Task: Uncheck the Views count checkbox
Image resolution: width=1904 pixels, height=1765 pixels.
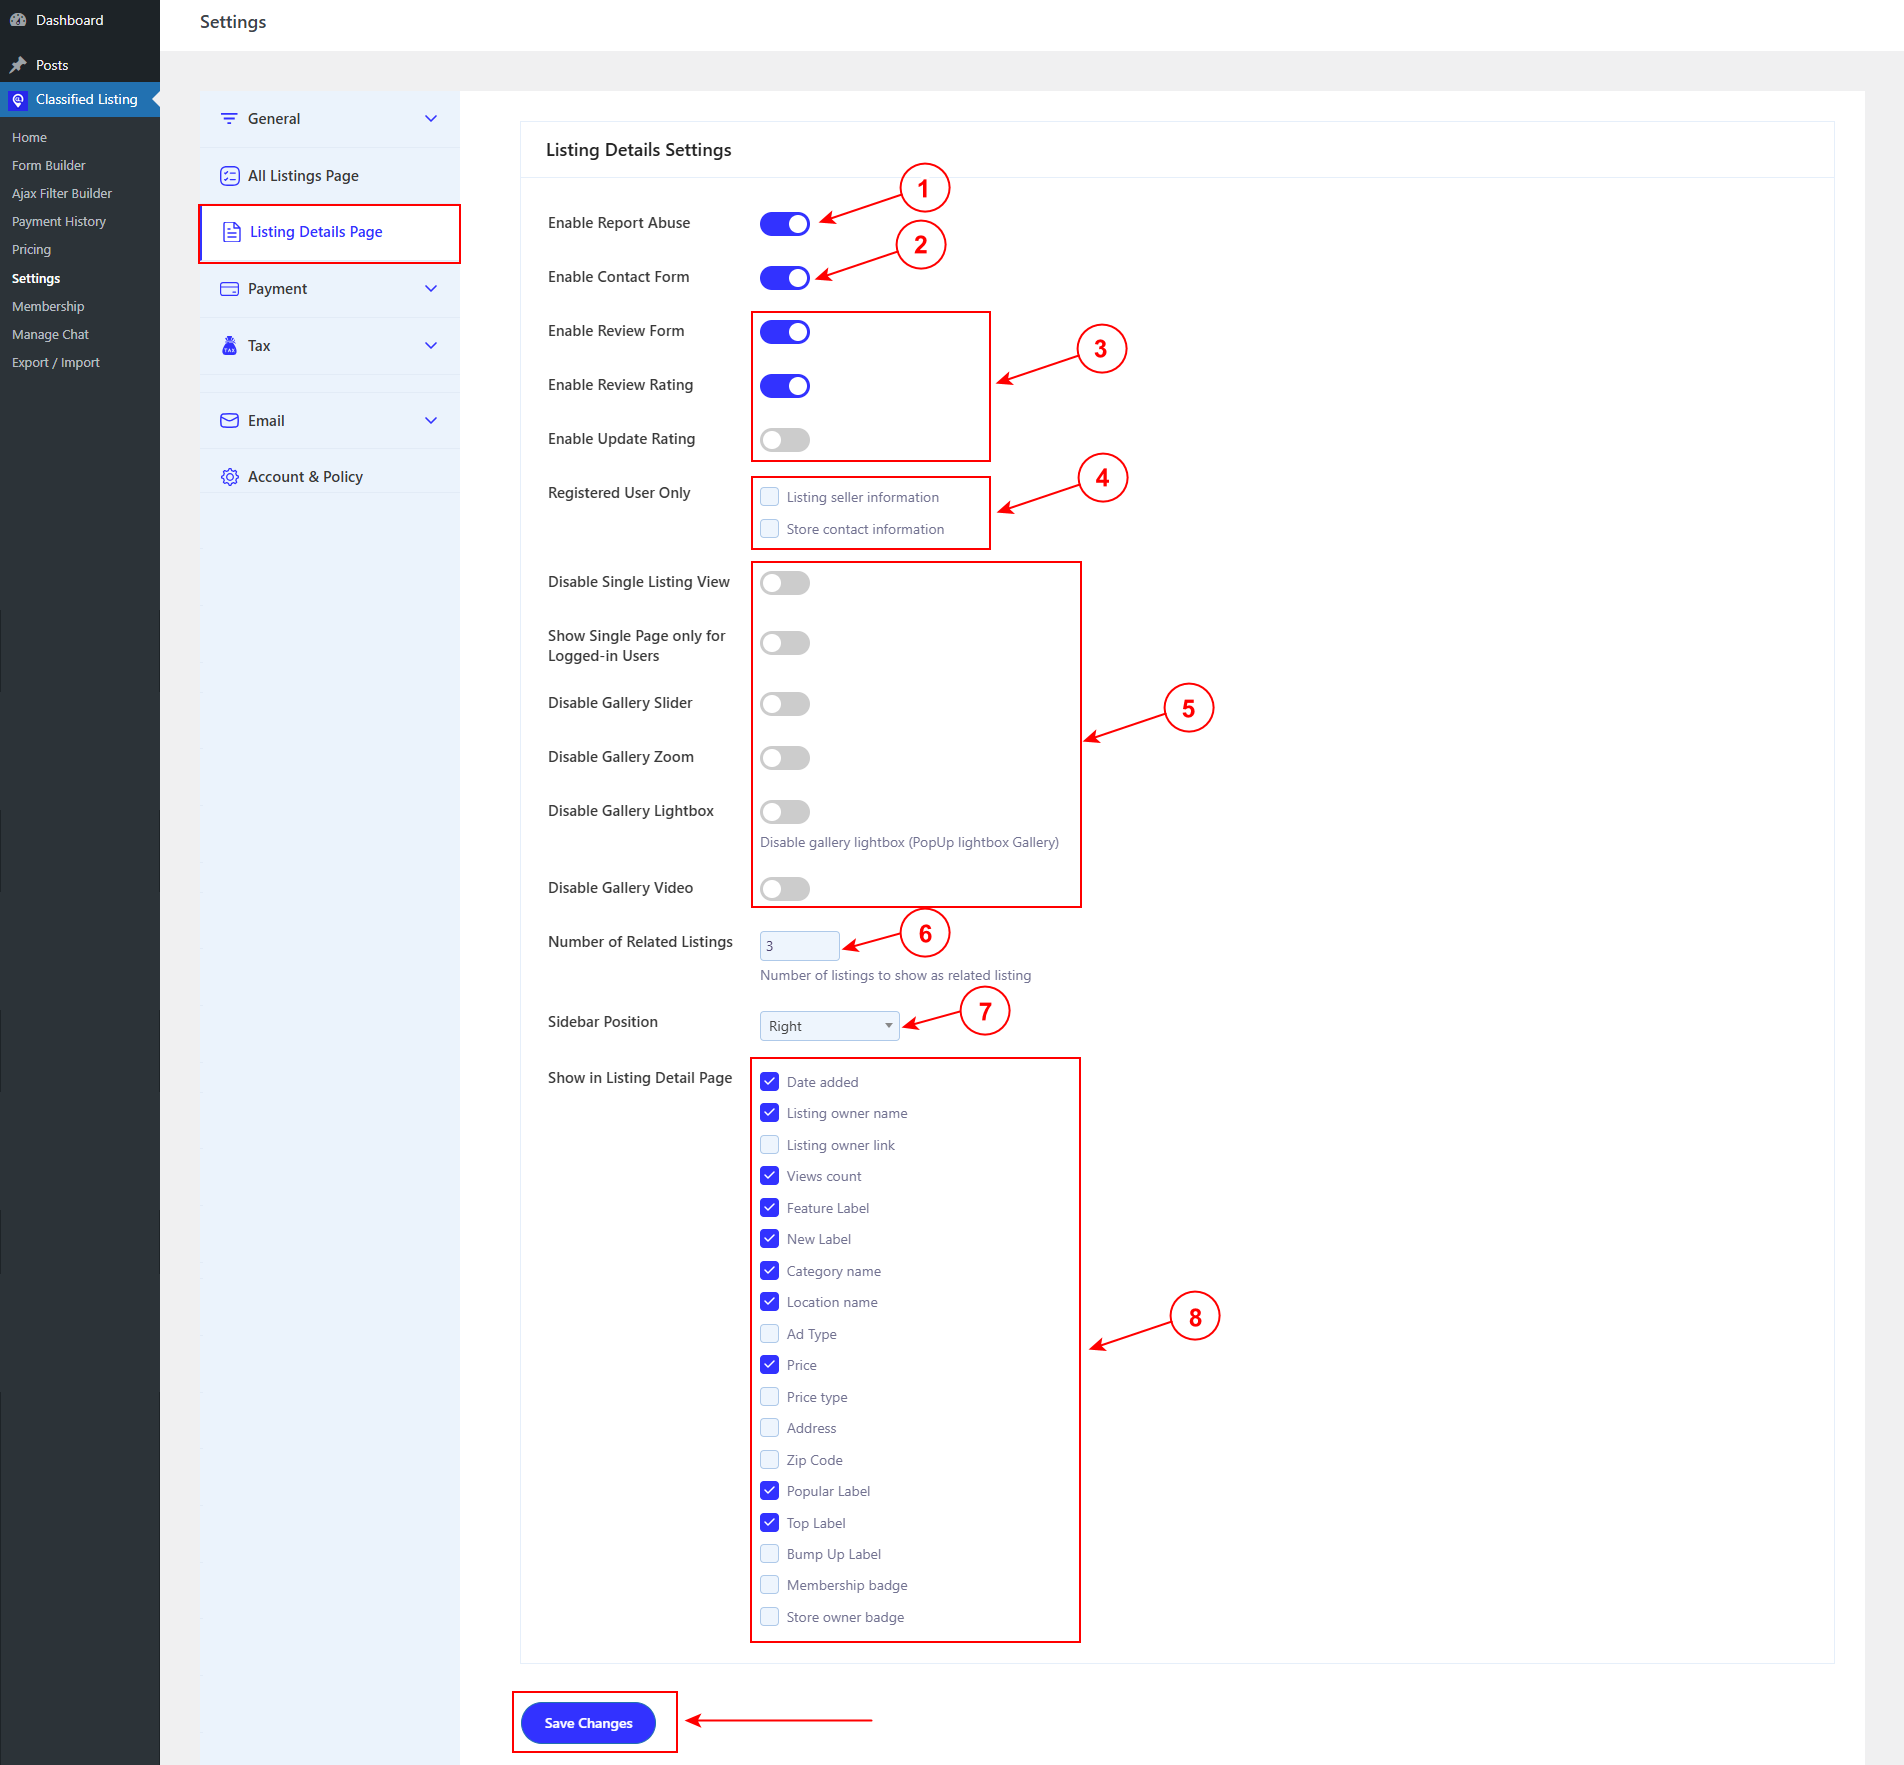Action: click(770, 1176)
